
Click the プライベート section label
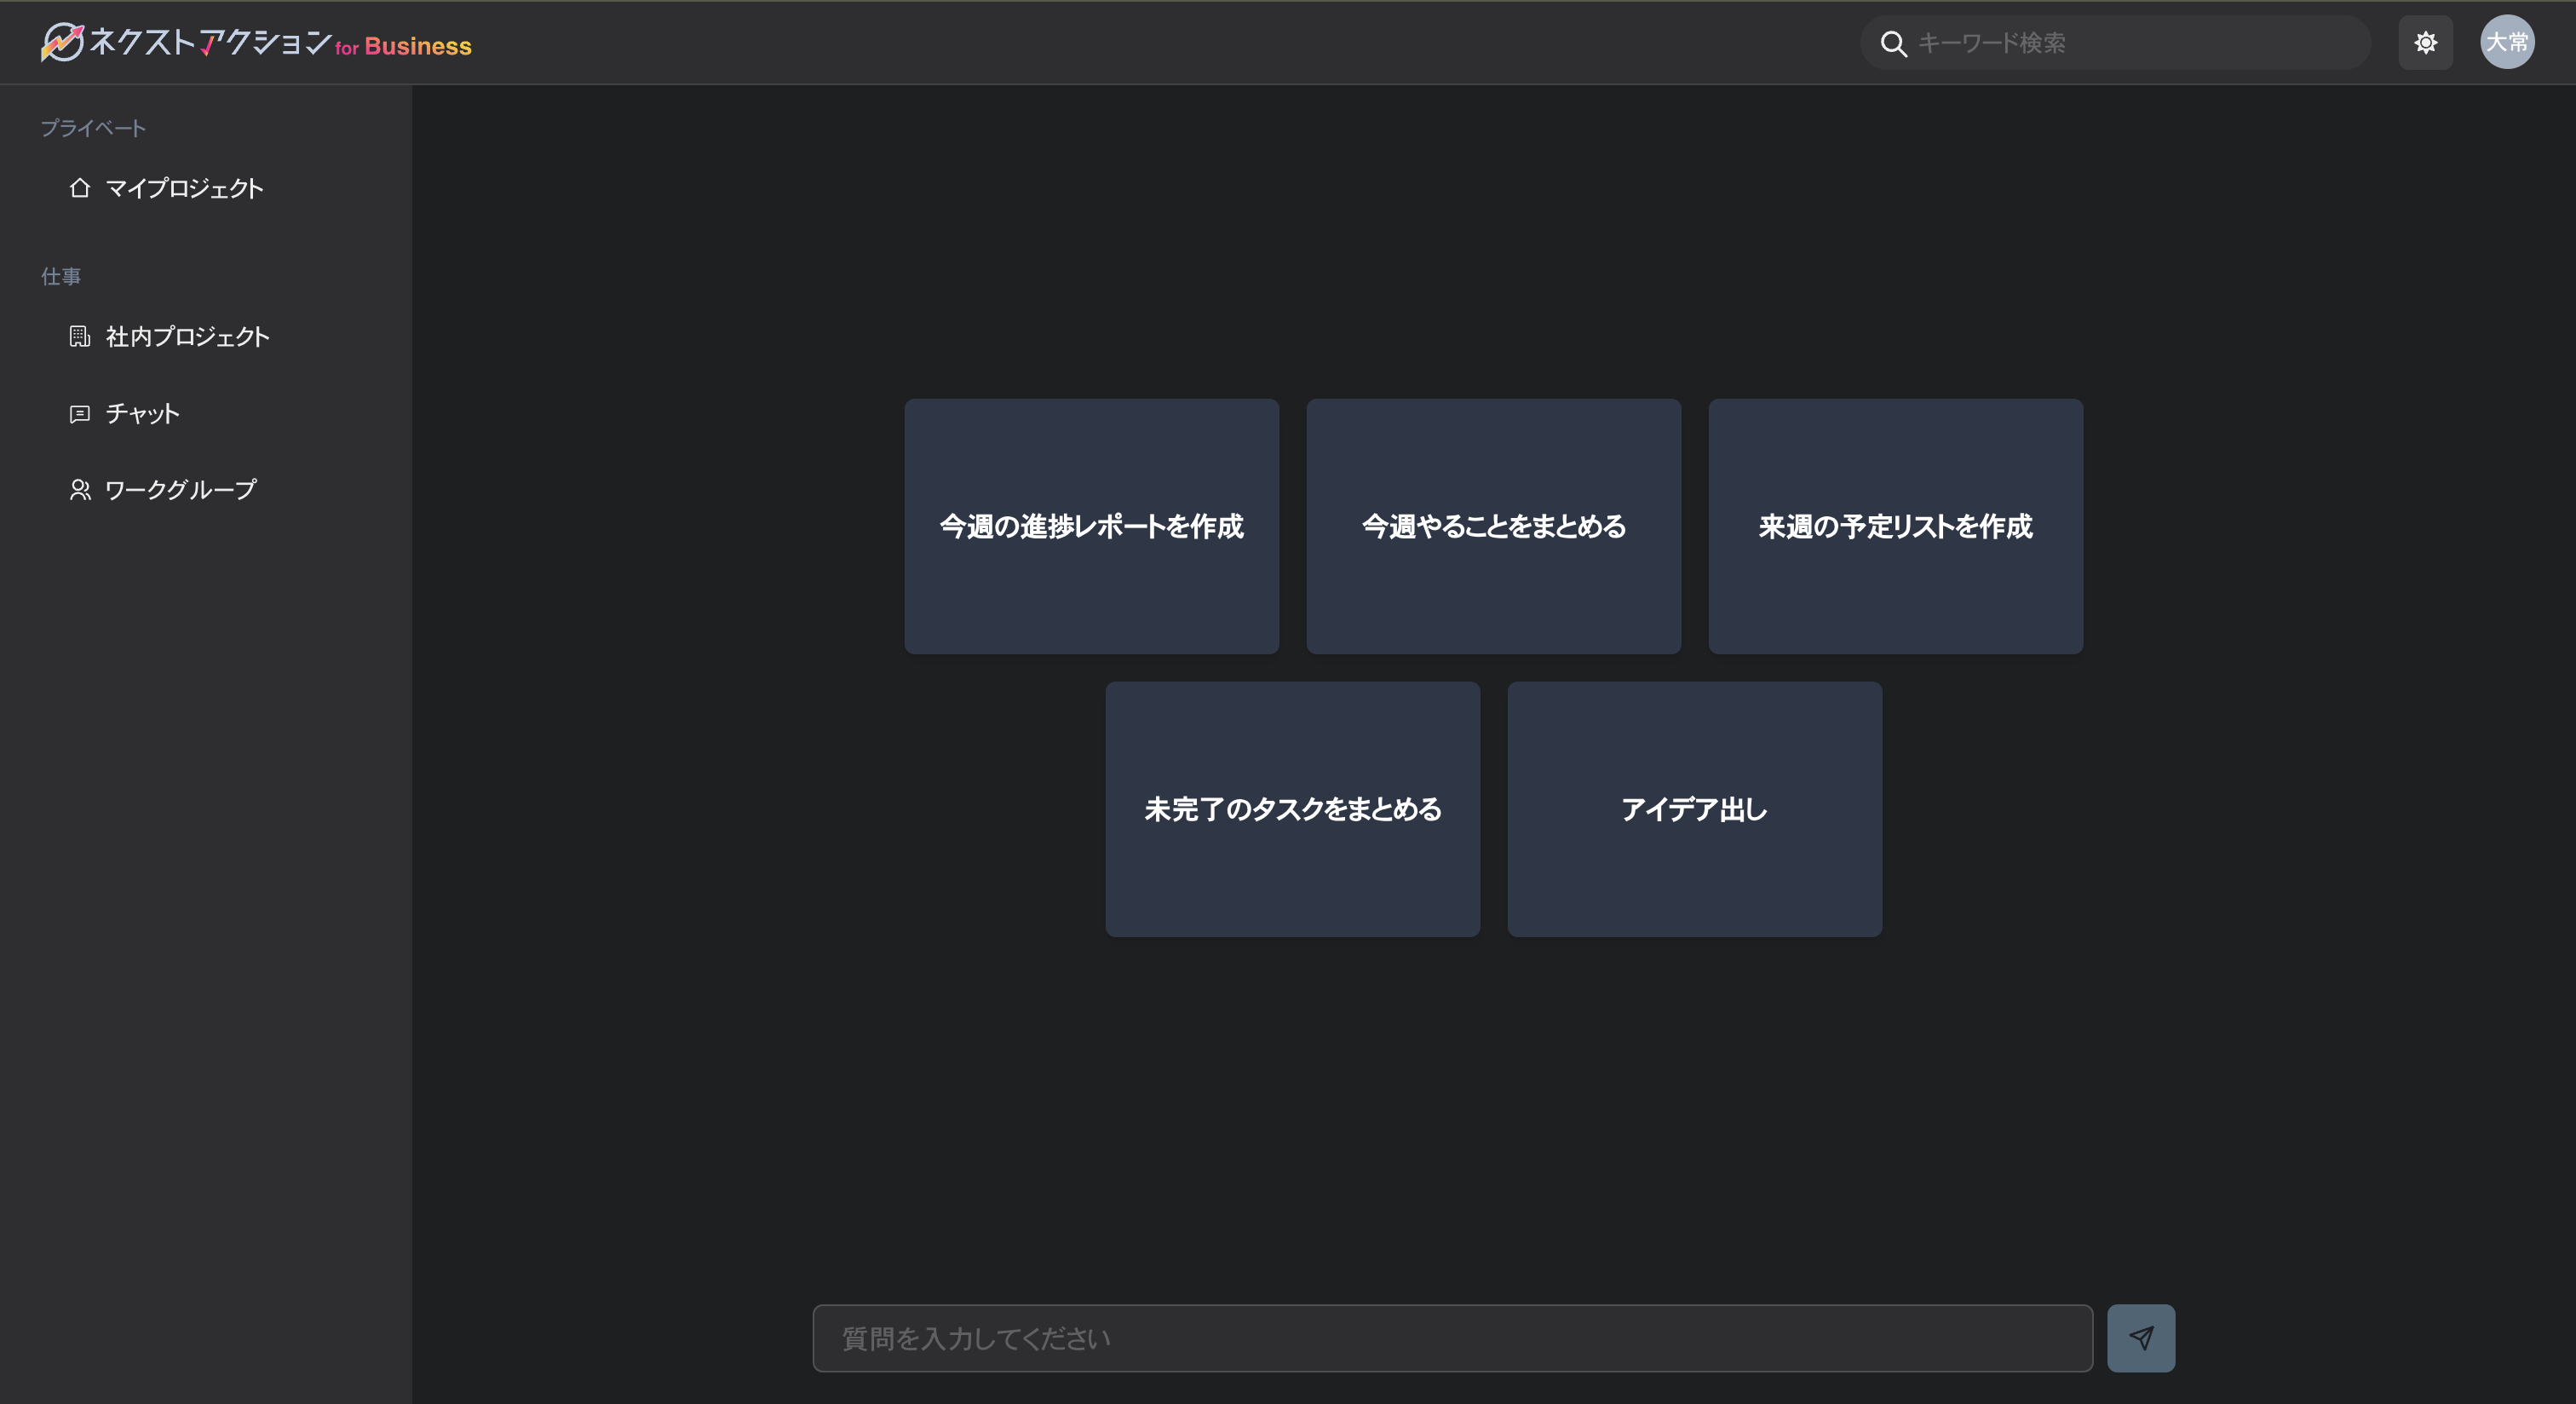pyautogui.click(x=93, y=128)
